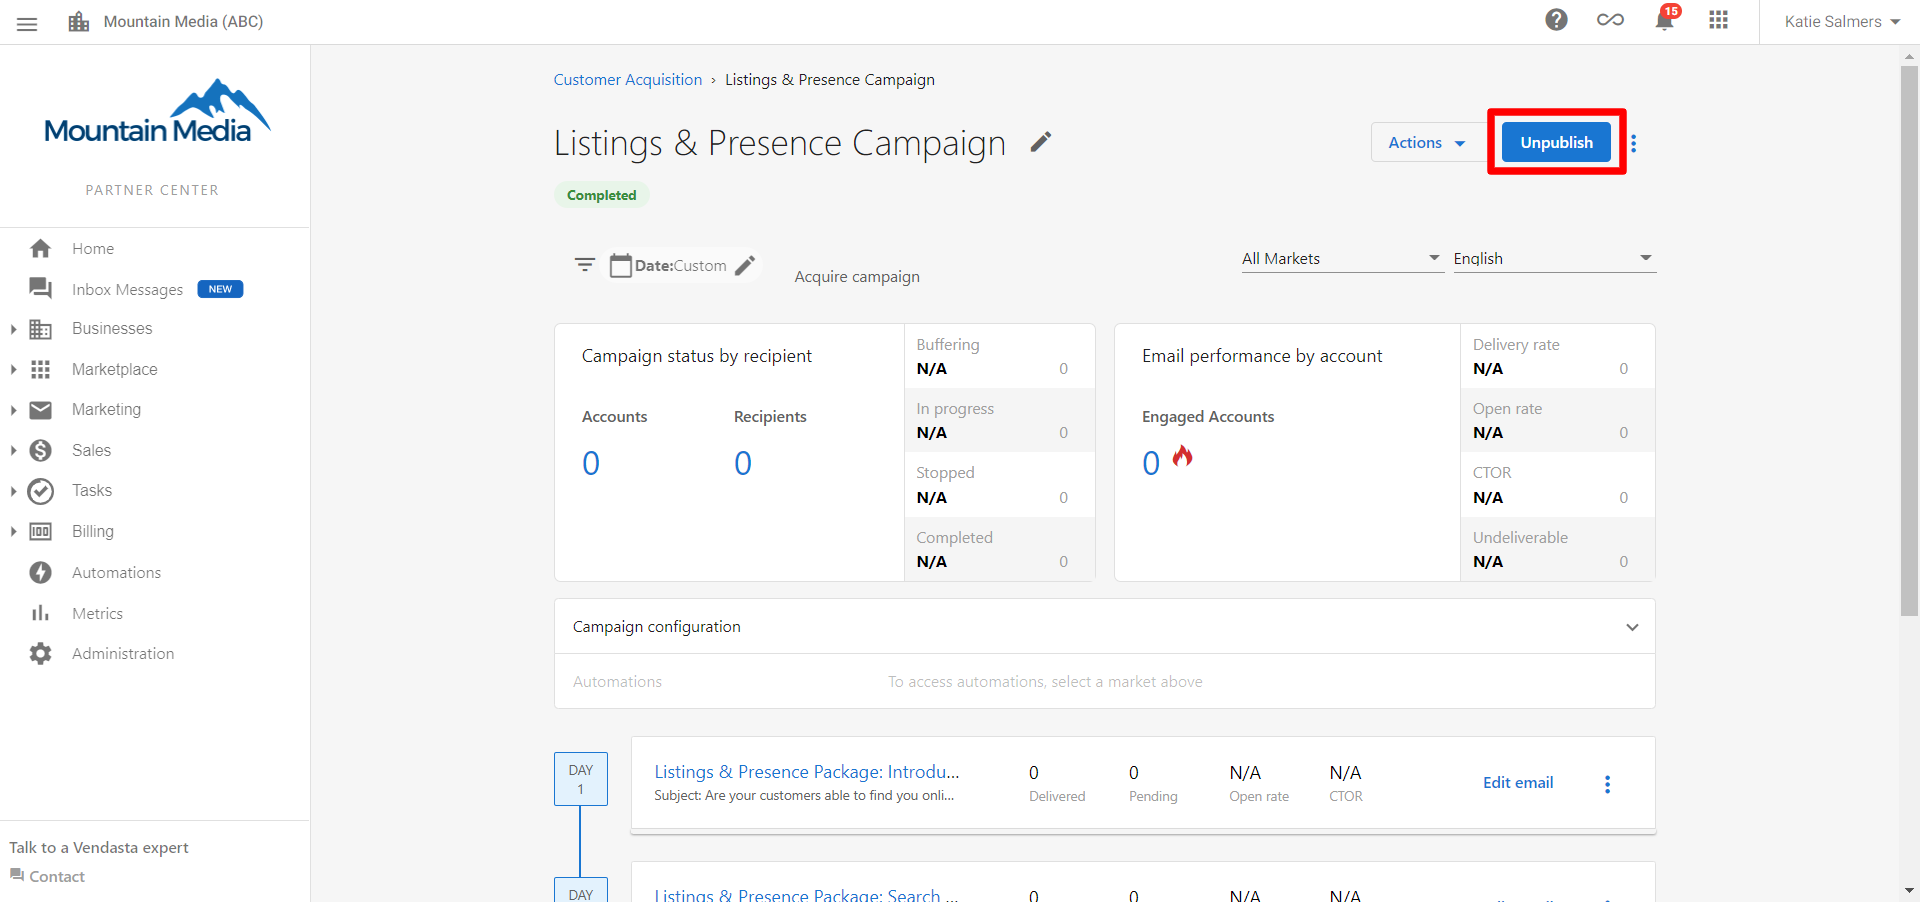
Task: Click the Mountain Media logo
Action: pos(157,112)
